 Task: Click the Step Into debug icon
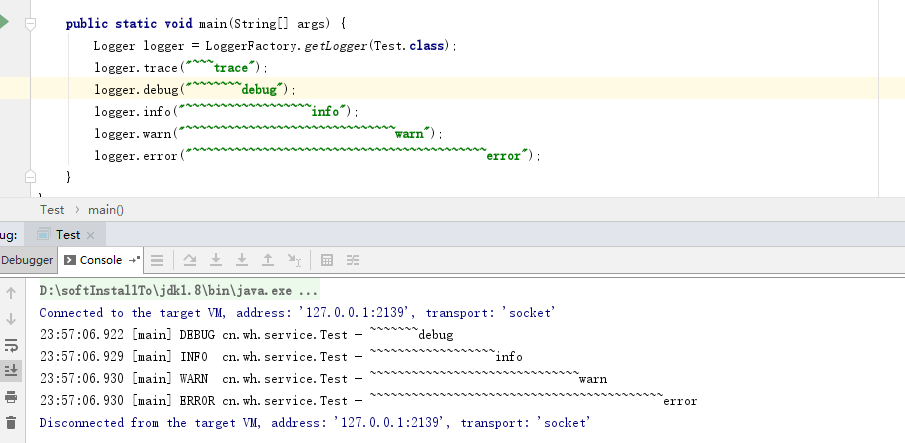tap(215, 260)
